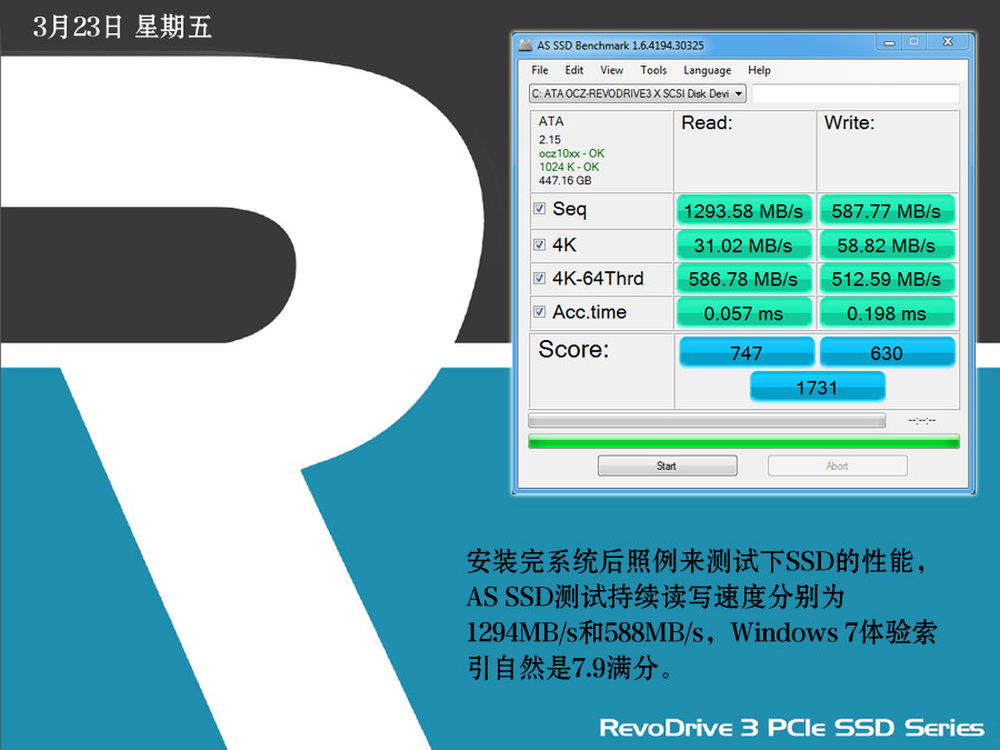Click the total score 1731
The image size is (1000, 750).
[817, 386]
